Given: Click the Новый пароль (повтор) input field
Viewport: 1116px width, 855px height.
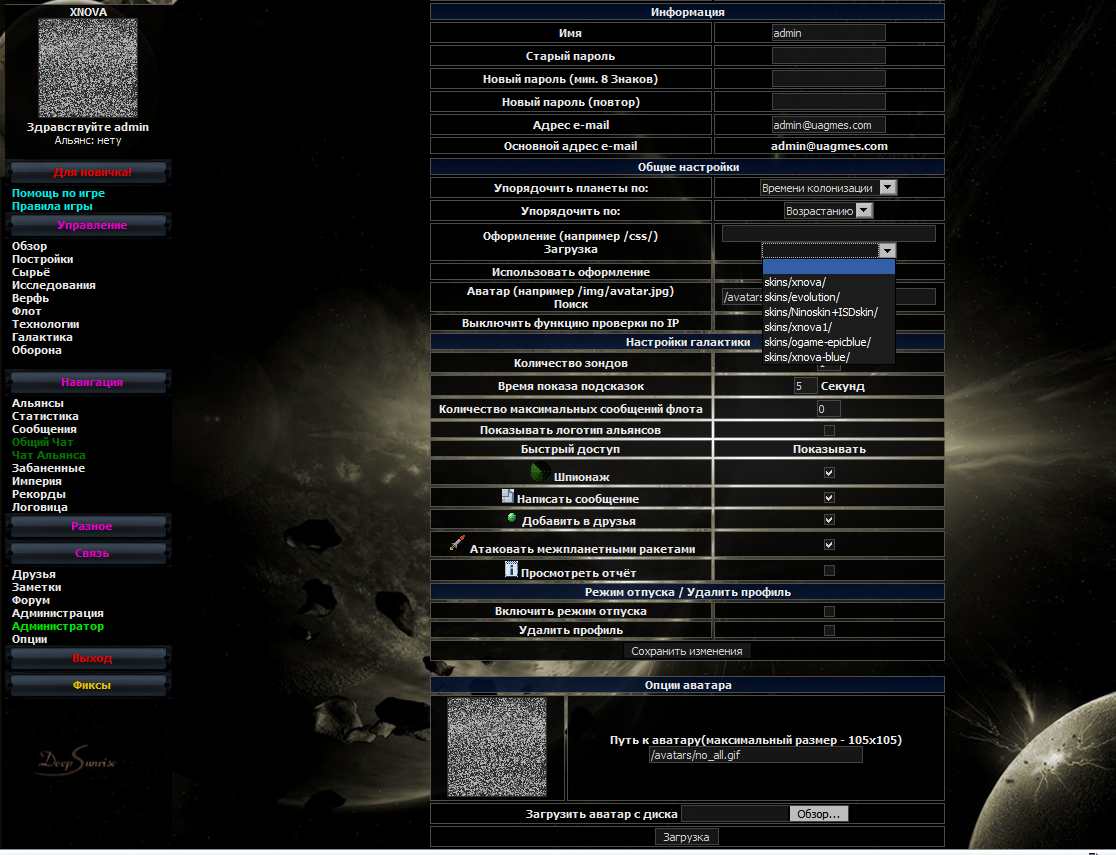Looking at the screenshot, I should 828,102.
